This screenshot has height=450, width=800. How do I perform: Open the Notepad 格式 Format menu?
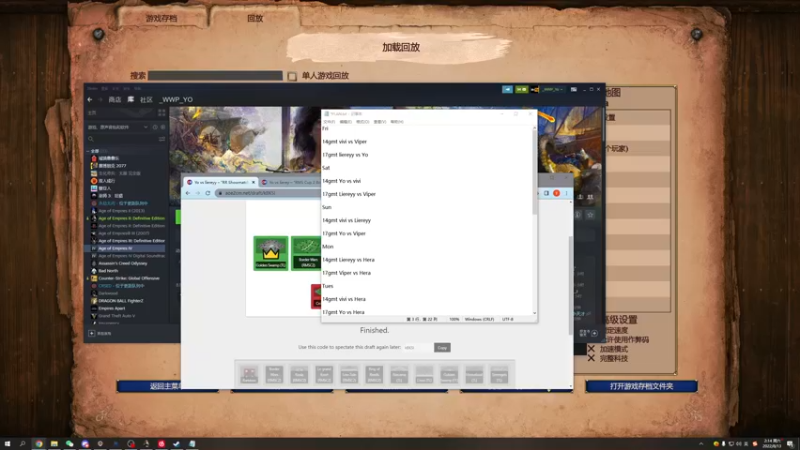coord(362,122)
